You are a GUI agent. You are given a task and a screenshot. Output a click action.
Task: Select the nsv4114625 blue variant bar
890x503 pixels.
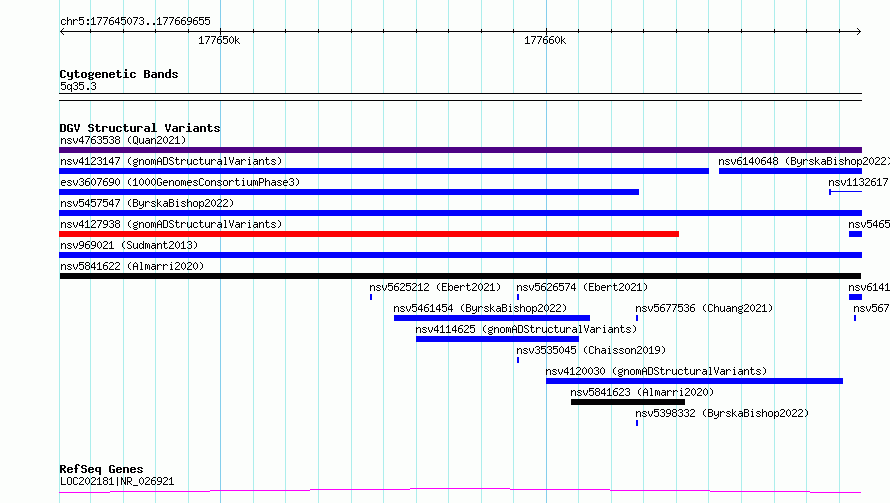(x=497, y=339)
